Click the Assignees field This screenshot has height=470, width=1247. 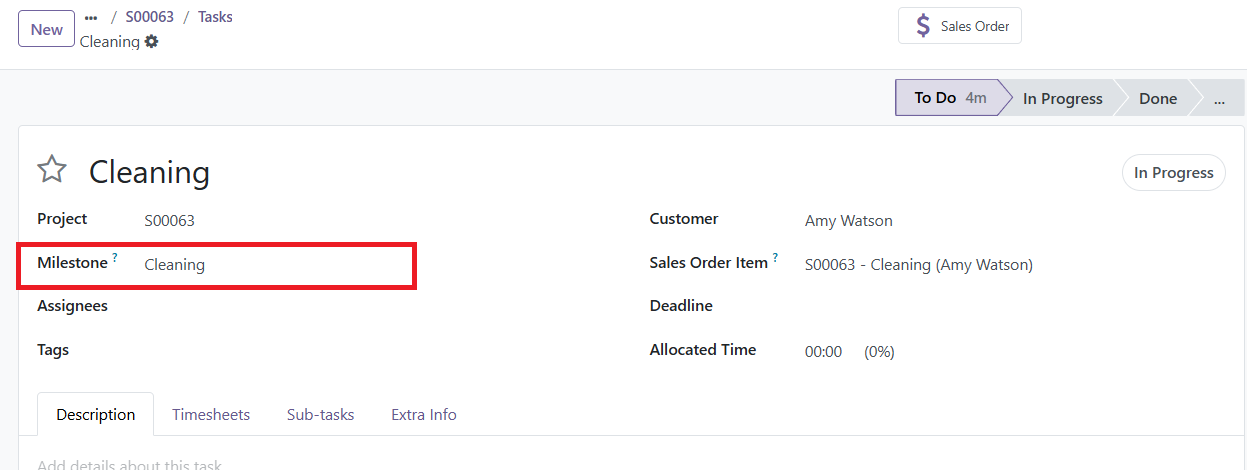click(x=274, y=306)
